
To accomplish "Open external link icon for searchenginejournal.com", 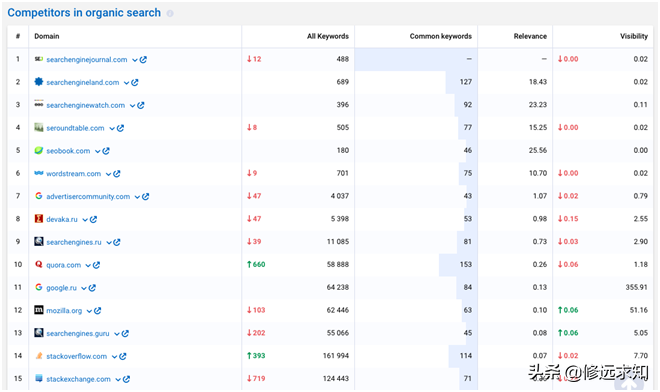I will [x=143, y=60].
